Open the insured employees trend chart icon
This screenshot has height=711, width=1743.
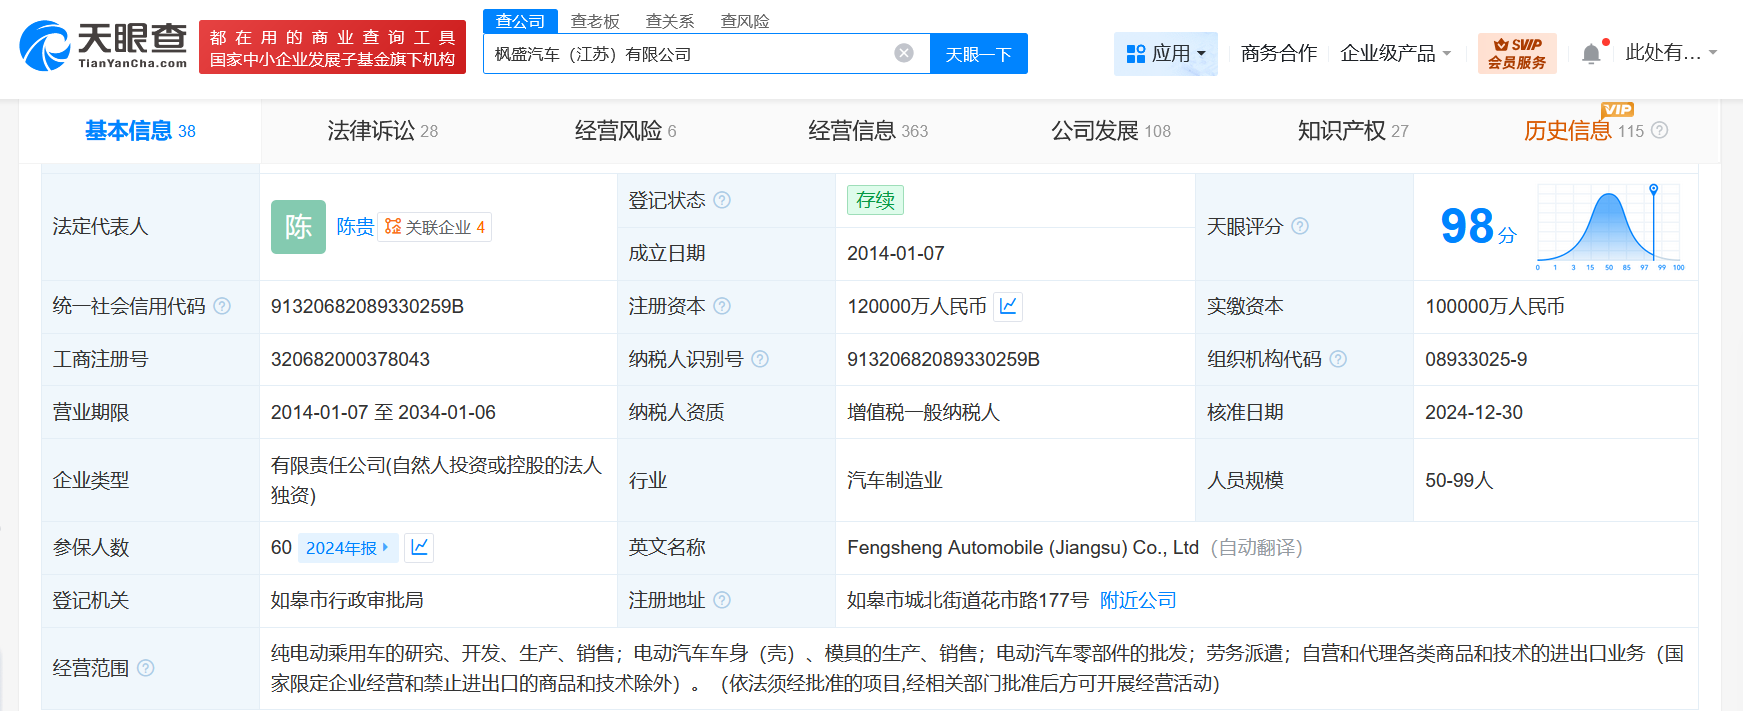[419, 547]
